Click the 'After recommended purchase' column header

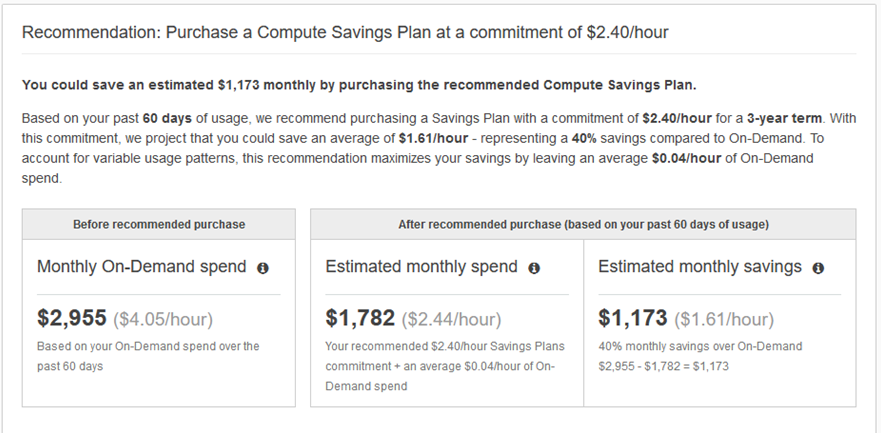point(583,224)
